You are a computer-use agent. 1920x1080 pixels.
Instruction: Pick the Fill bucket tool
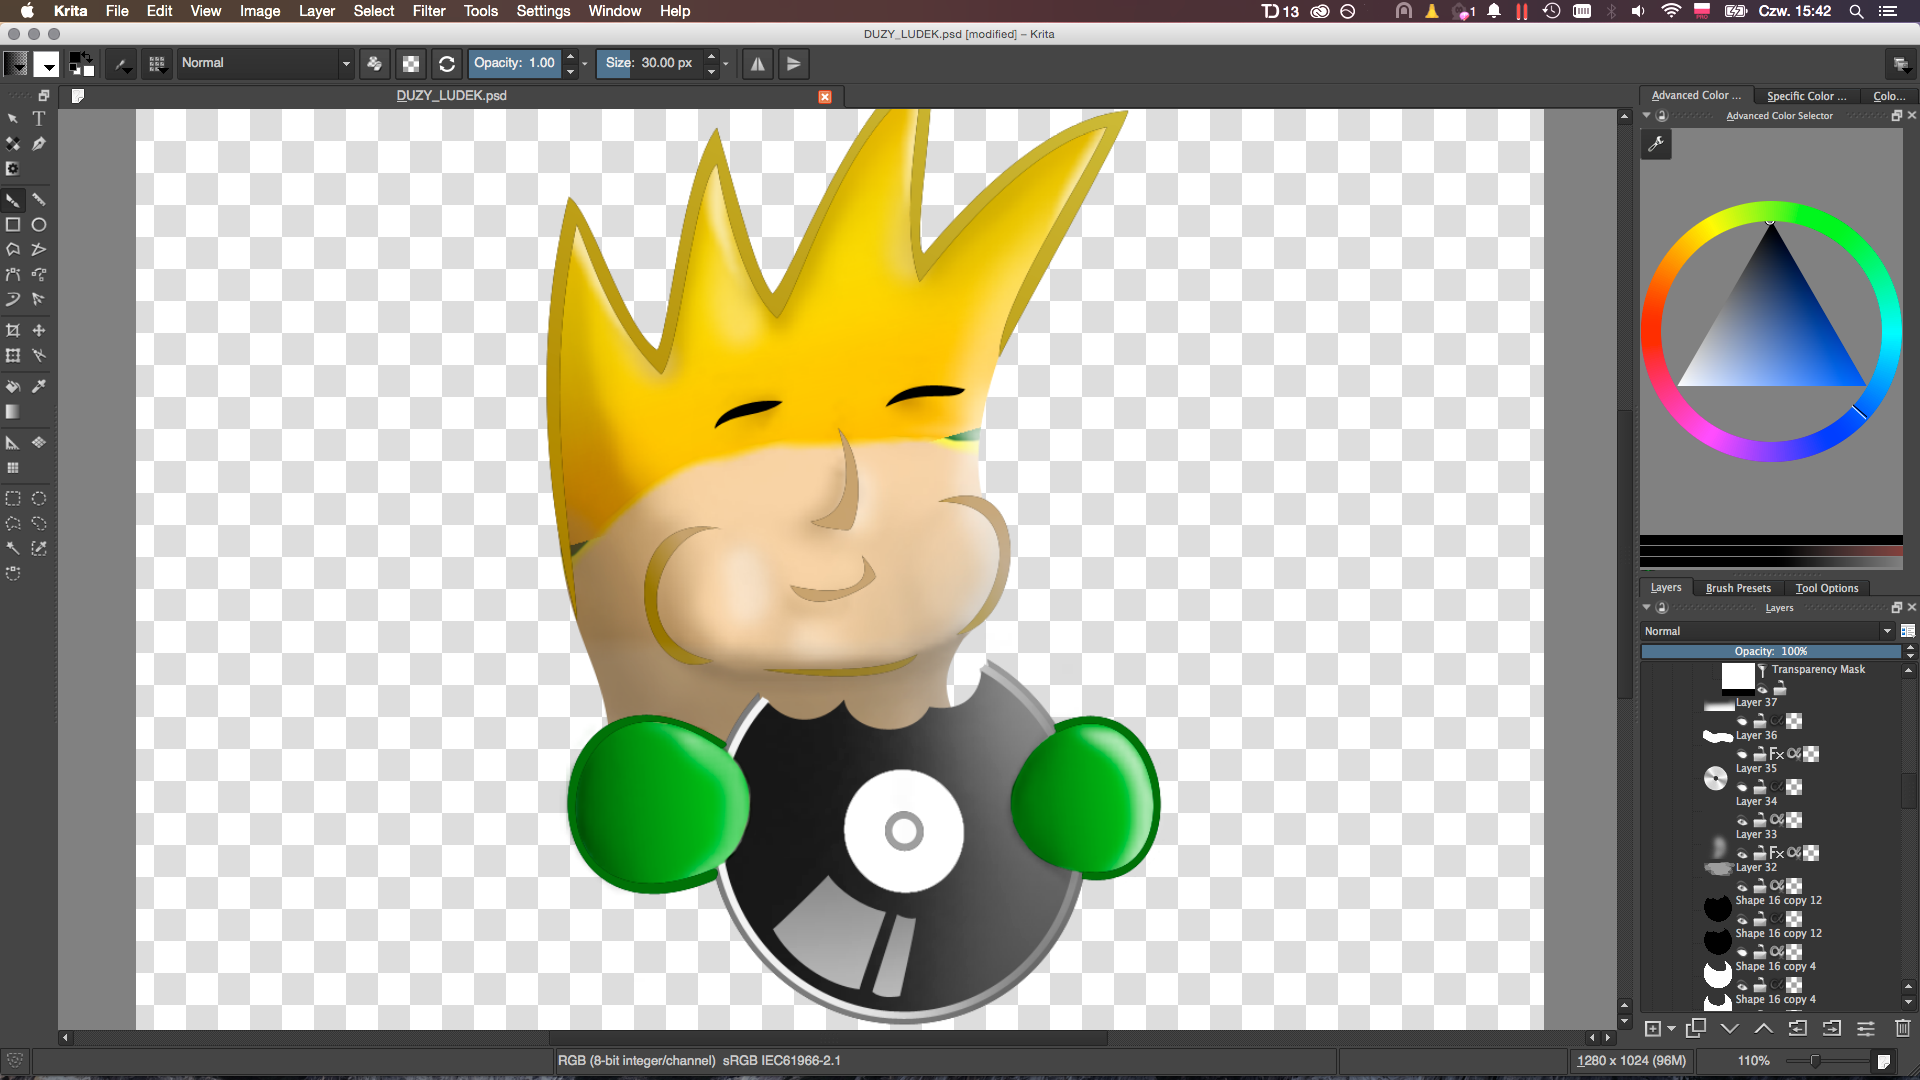pos(13,386)
